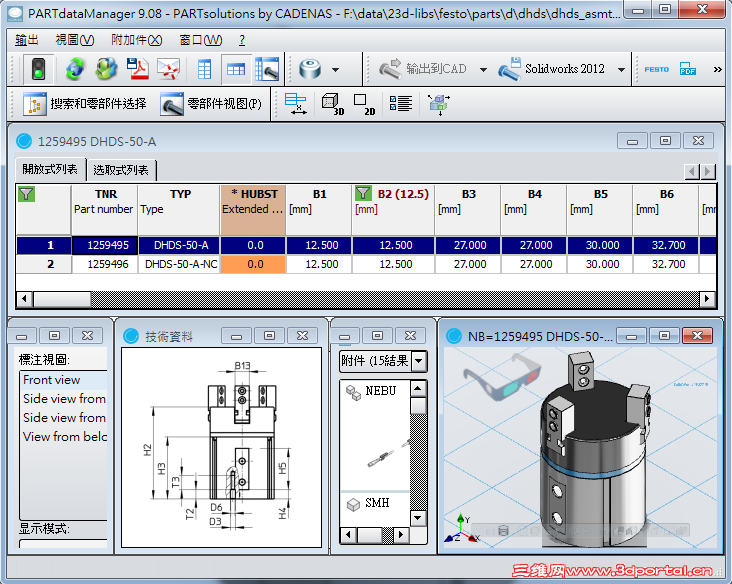
Task: Click the 輸出到CAD export button
Action: click(422, 69)
